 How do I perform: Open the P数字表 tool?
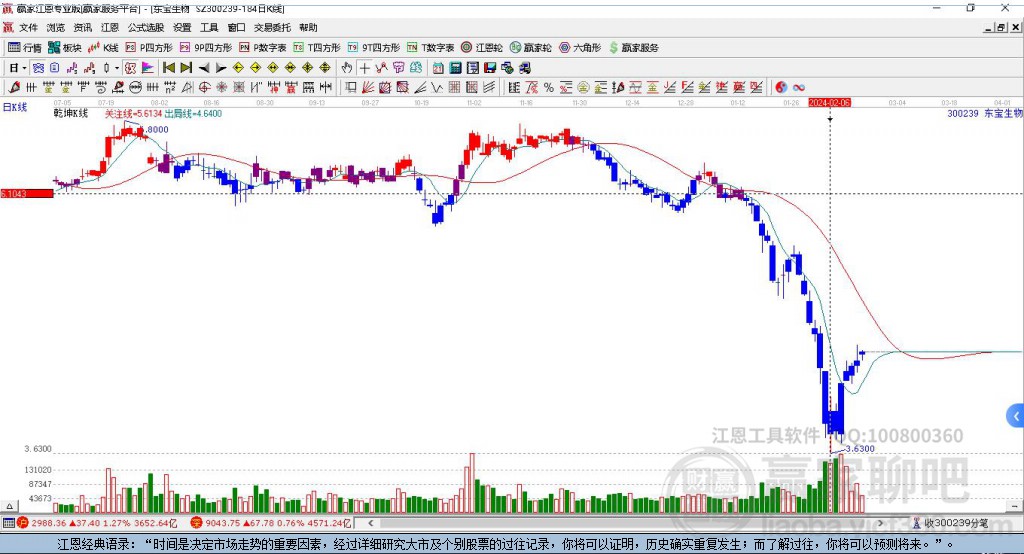click(263, 48)
